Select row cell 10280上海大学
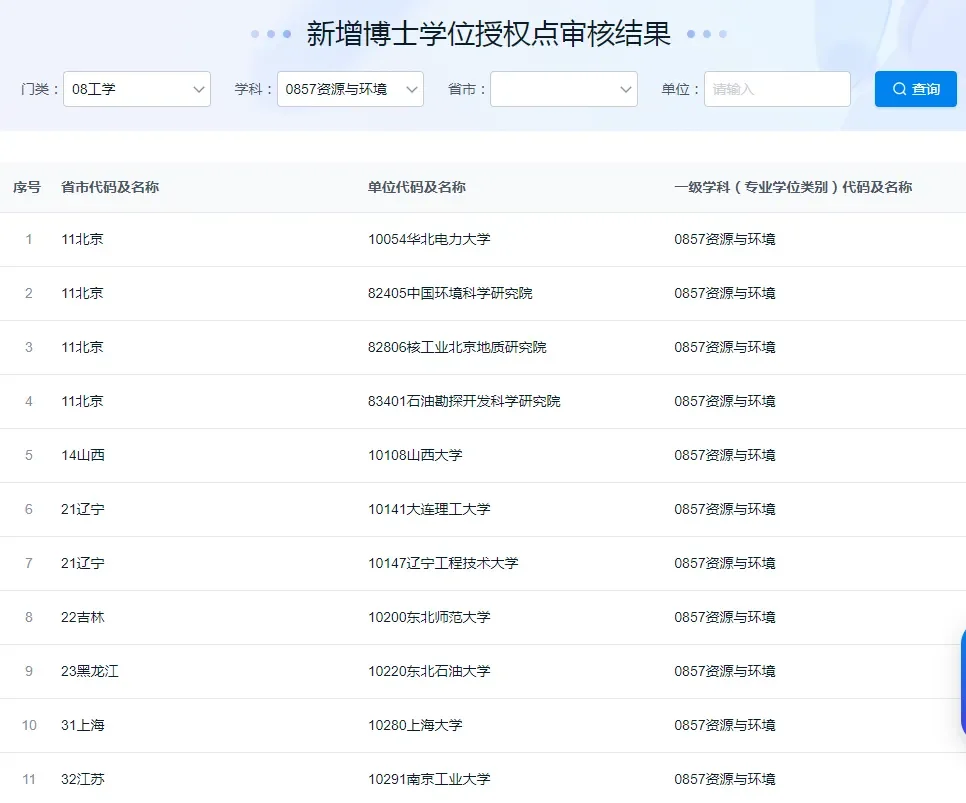 (415, 725)
